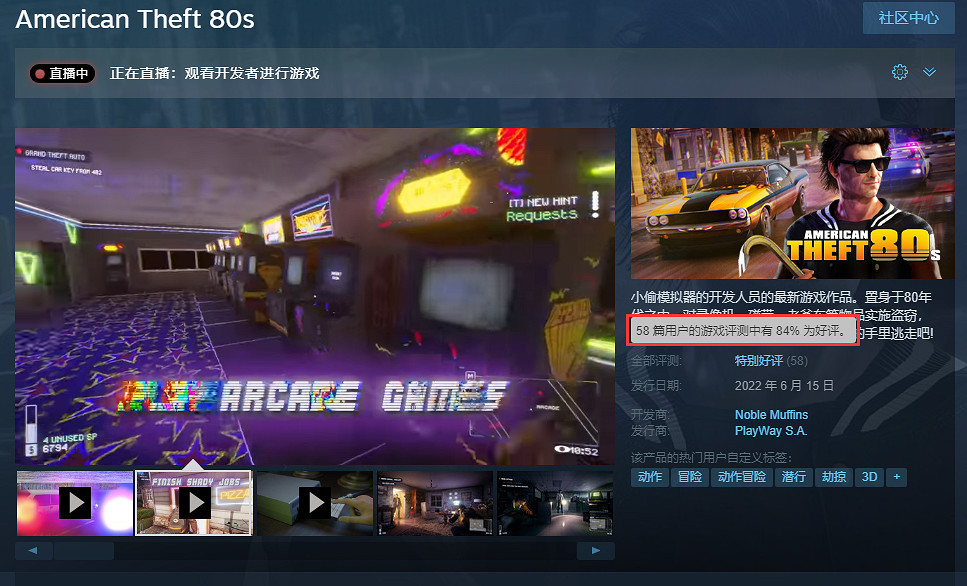Select the 动作 tag
Screen dimensions: 967x586
(648, 477)
